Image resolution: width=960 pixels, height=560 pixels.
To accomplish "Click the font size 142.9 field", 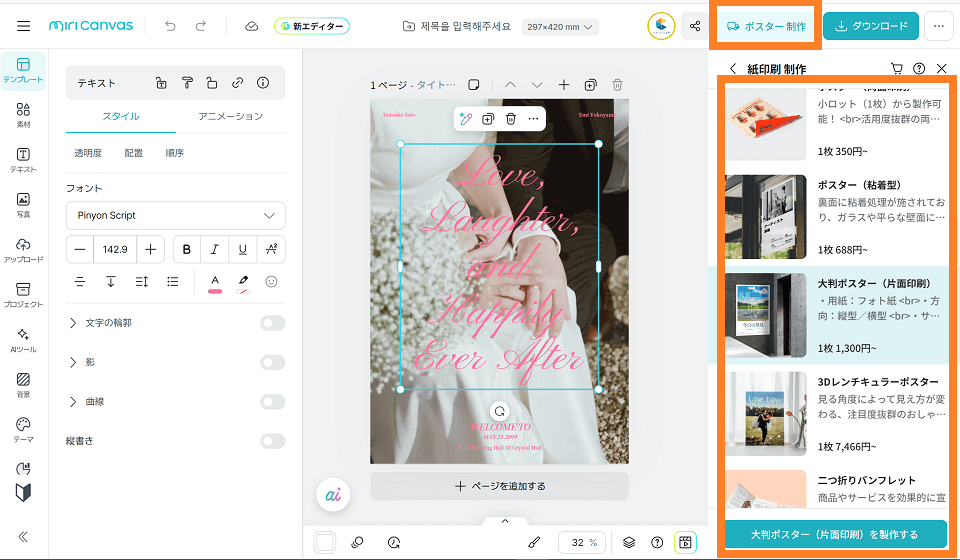I will (115, 249).
